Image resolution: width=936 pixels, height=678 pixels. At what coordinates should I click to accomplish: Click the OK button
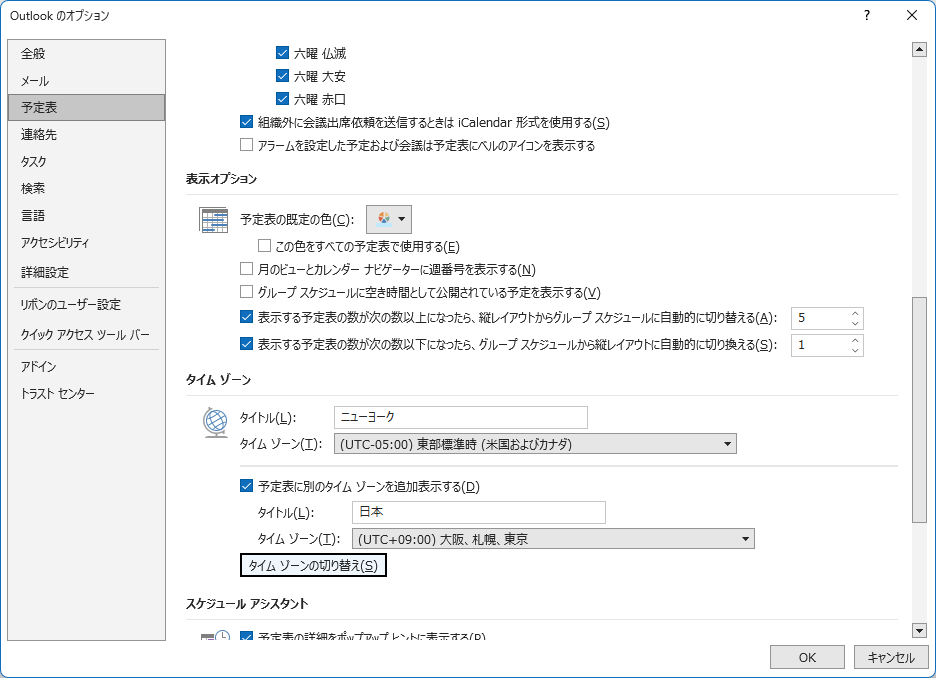pyautogui.click(x=807, y=657)
